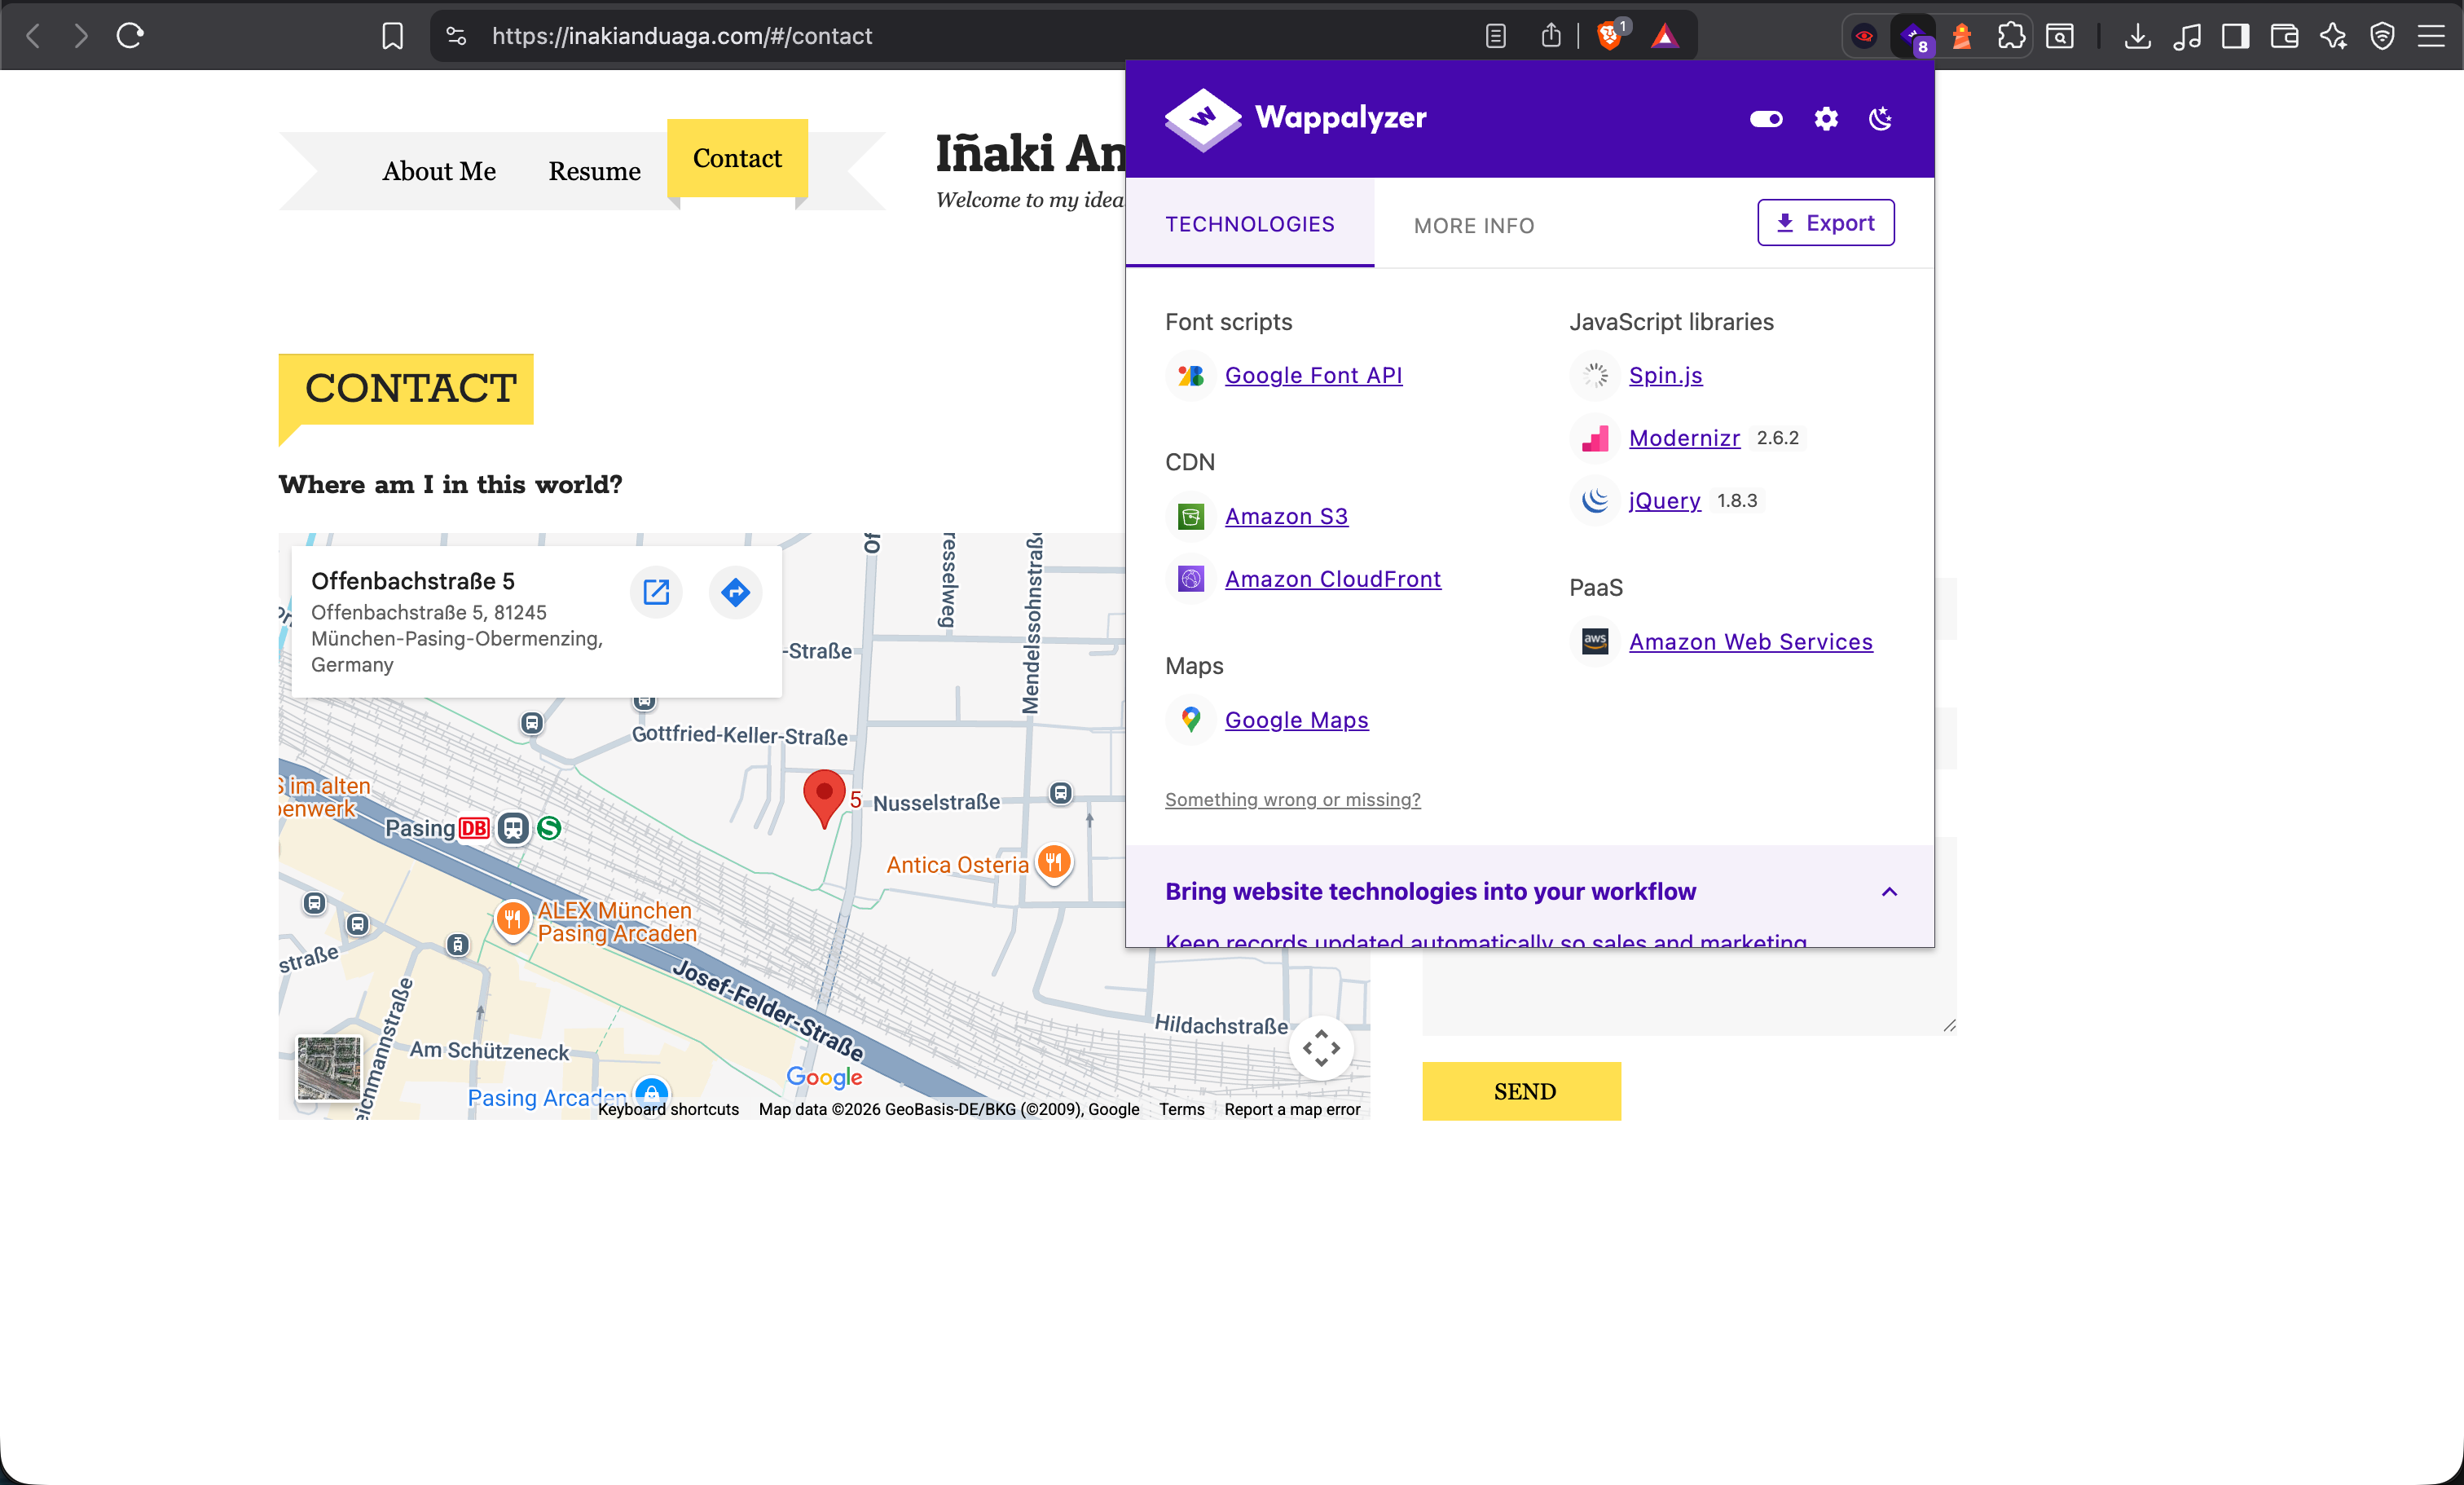Collapse the workflow promo section

tap(1889, 892)
